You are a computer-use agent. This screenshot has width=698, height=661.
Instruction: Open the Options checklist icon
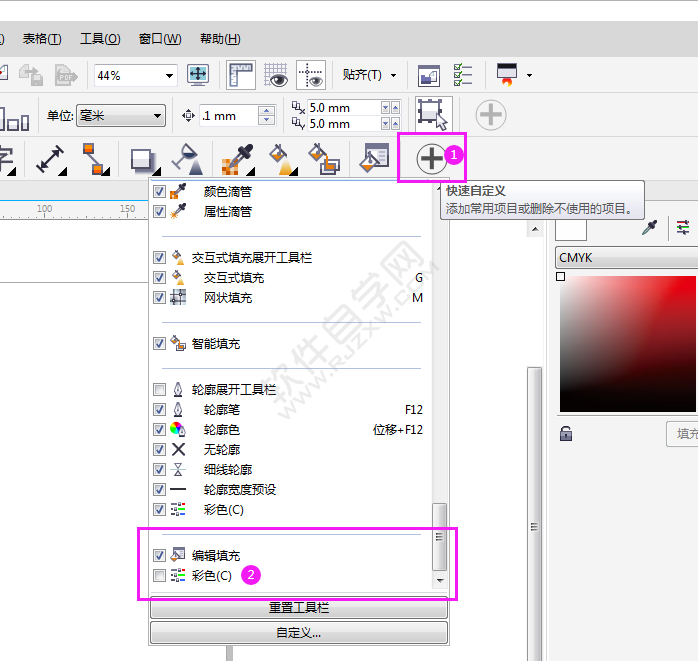coord(463,75)
